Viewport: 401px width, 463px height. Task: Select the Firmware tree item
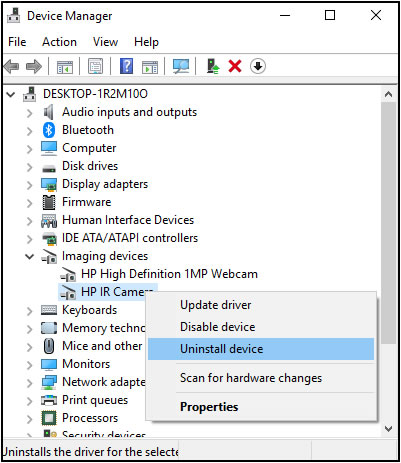87,202
